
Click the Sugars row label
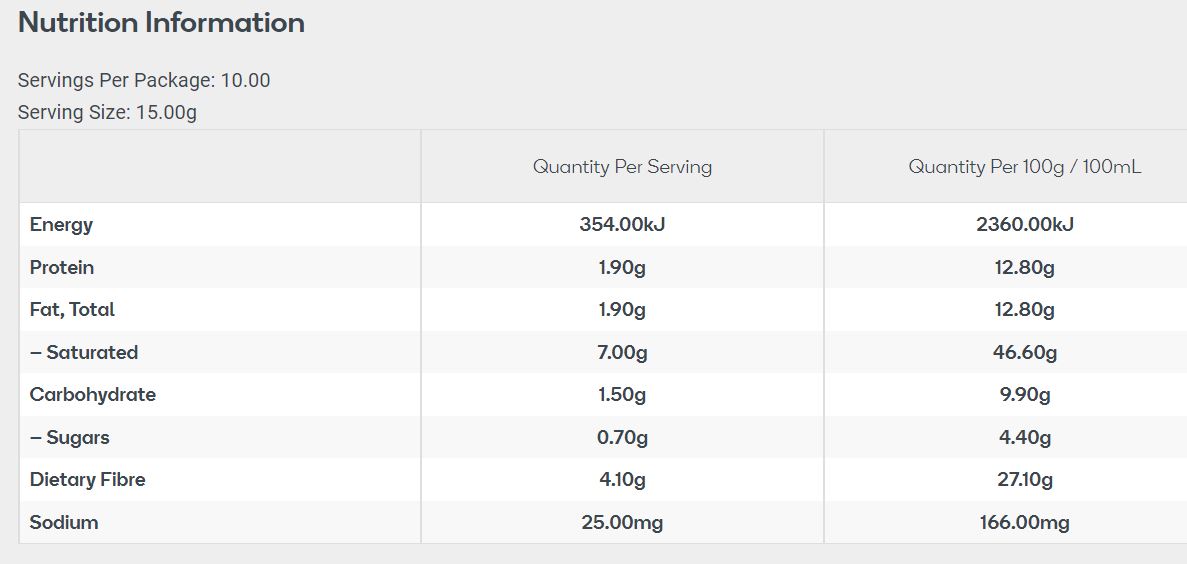70,438
